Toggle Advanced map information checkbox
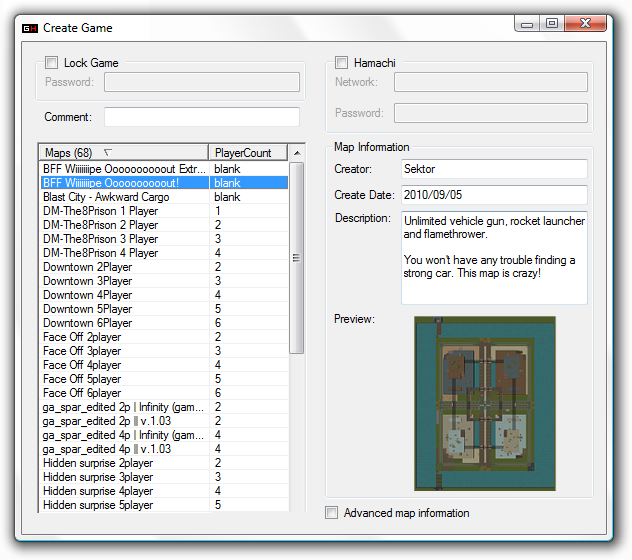This screenshot has height=560, width=632. [332, 513]
